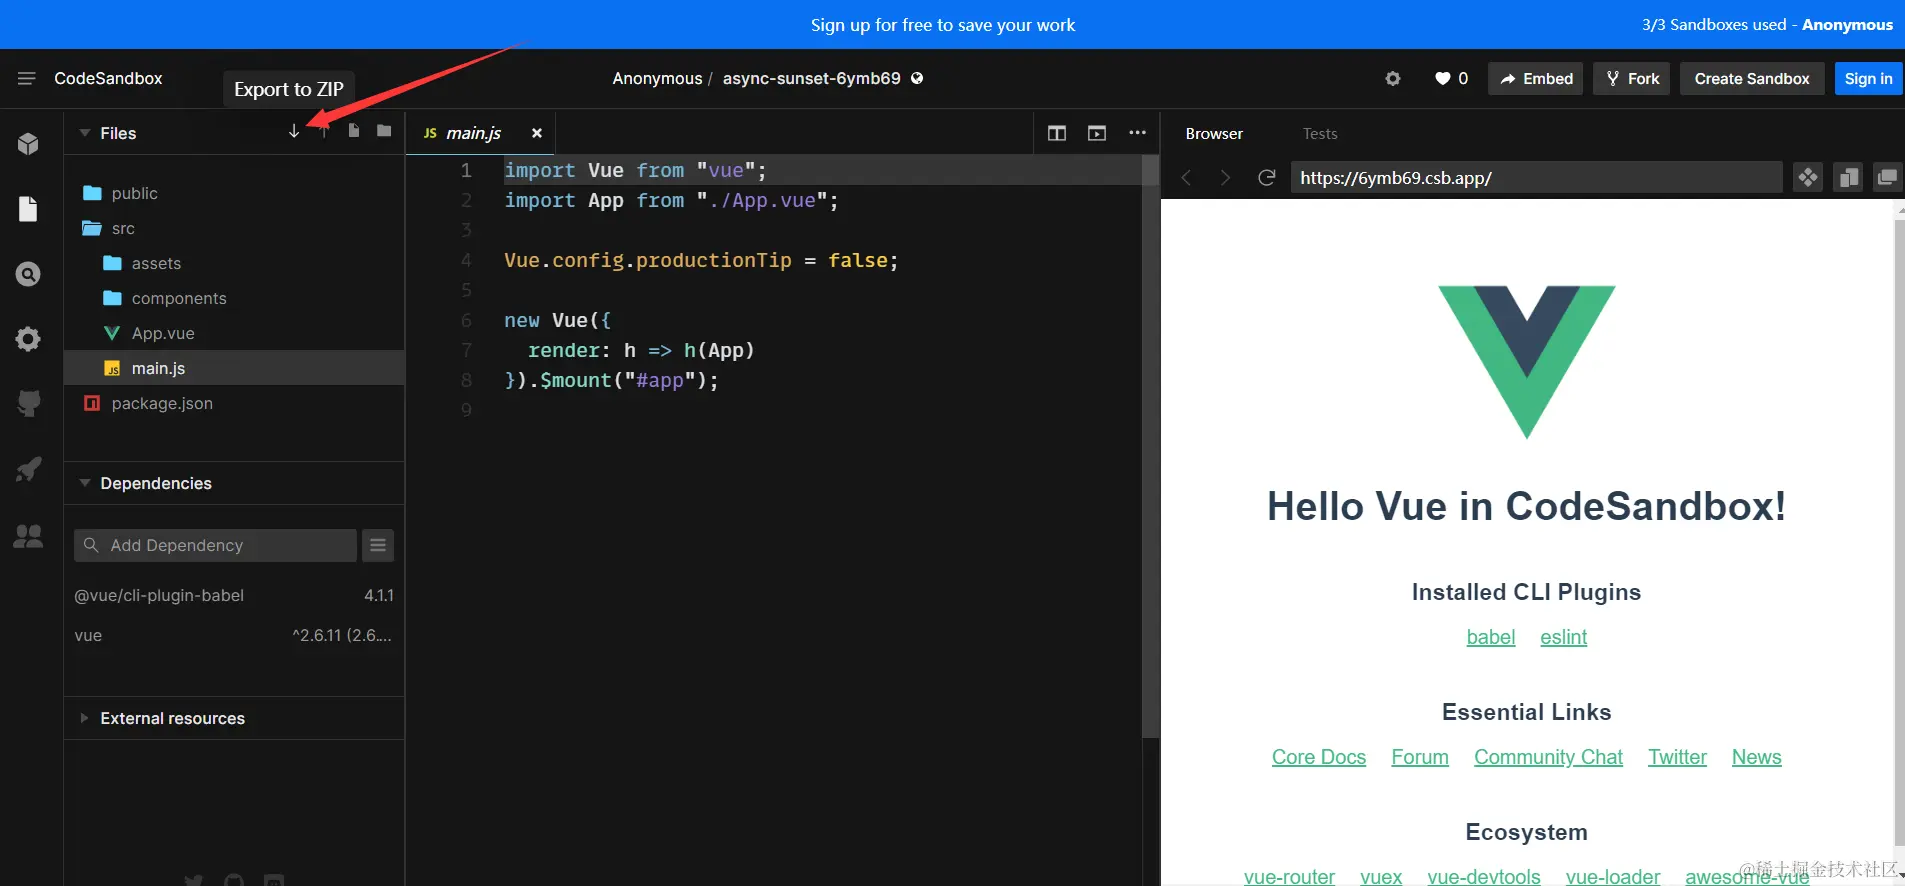Viewport: 1905px width, 886px height.
Task: Click the sandbox name async-sunset-6ymb69
Action: click(x=811, y=78)
